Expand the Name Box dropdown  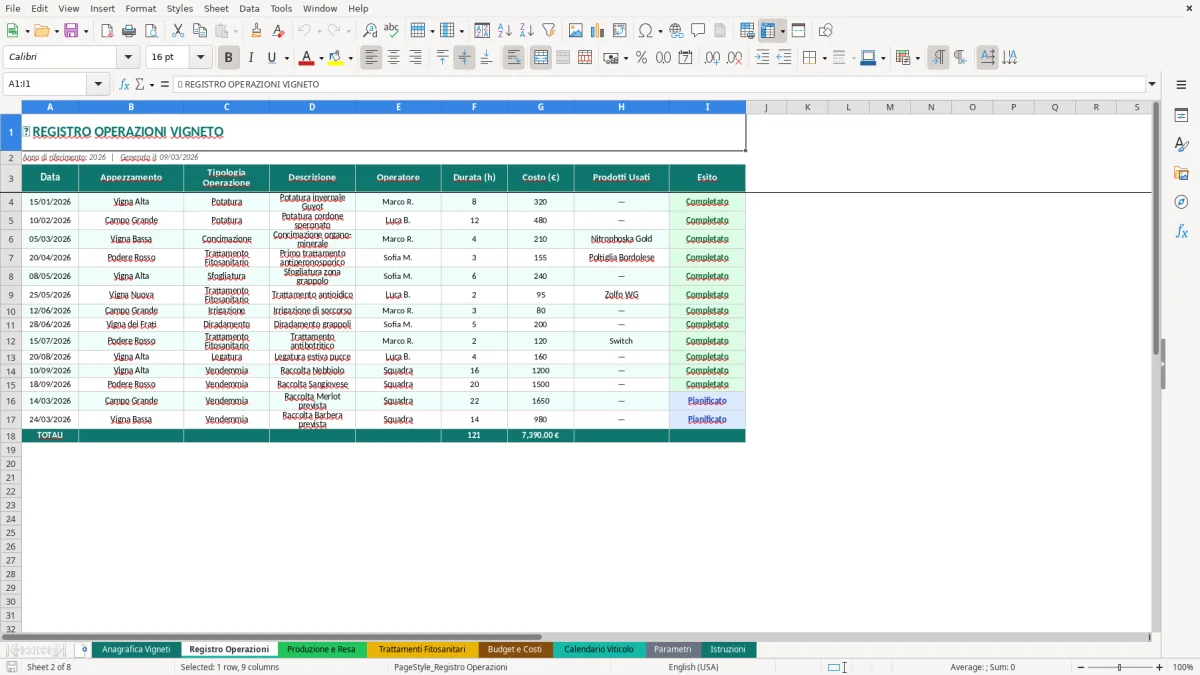(x=98, y=84)
